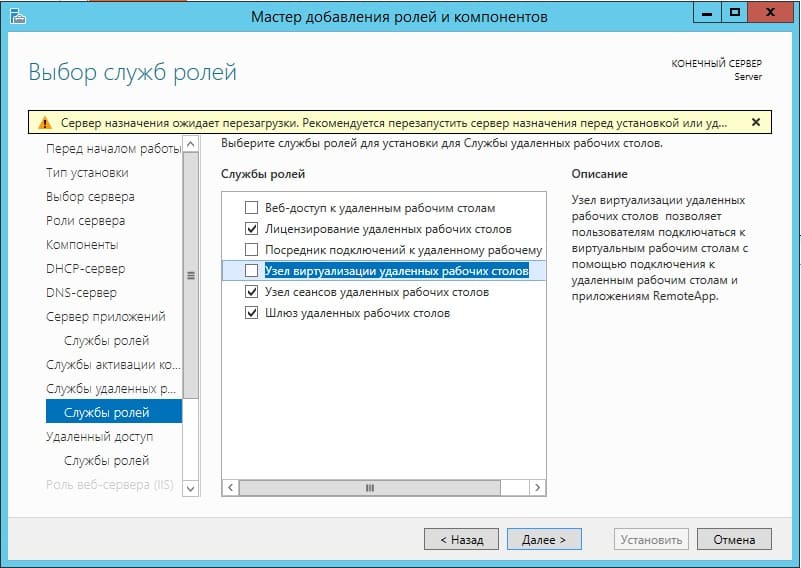
Task: Click Роль веб-сервера (IIS) step
Action: (110, 485)
